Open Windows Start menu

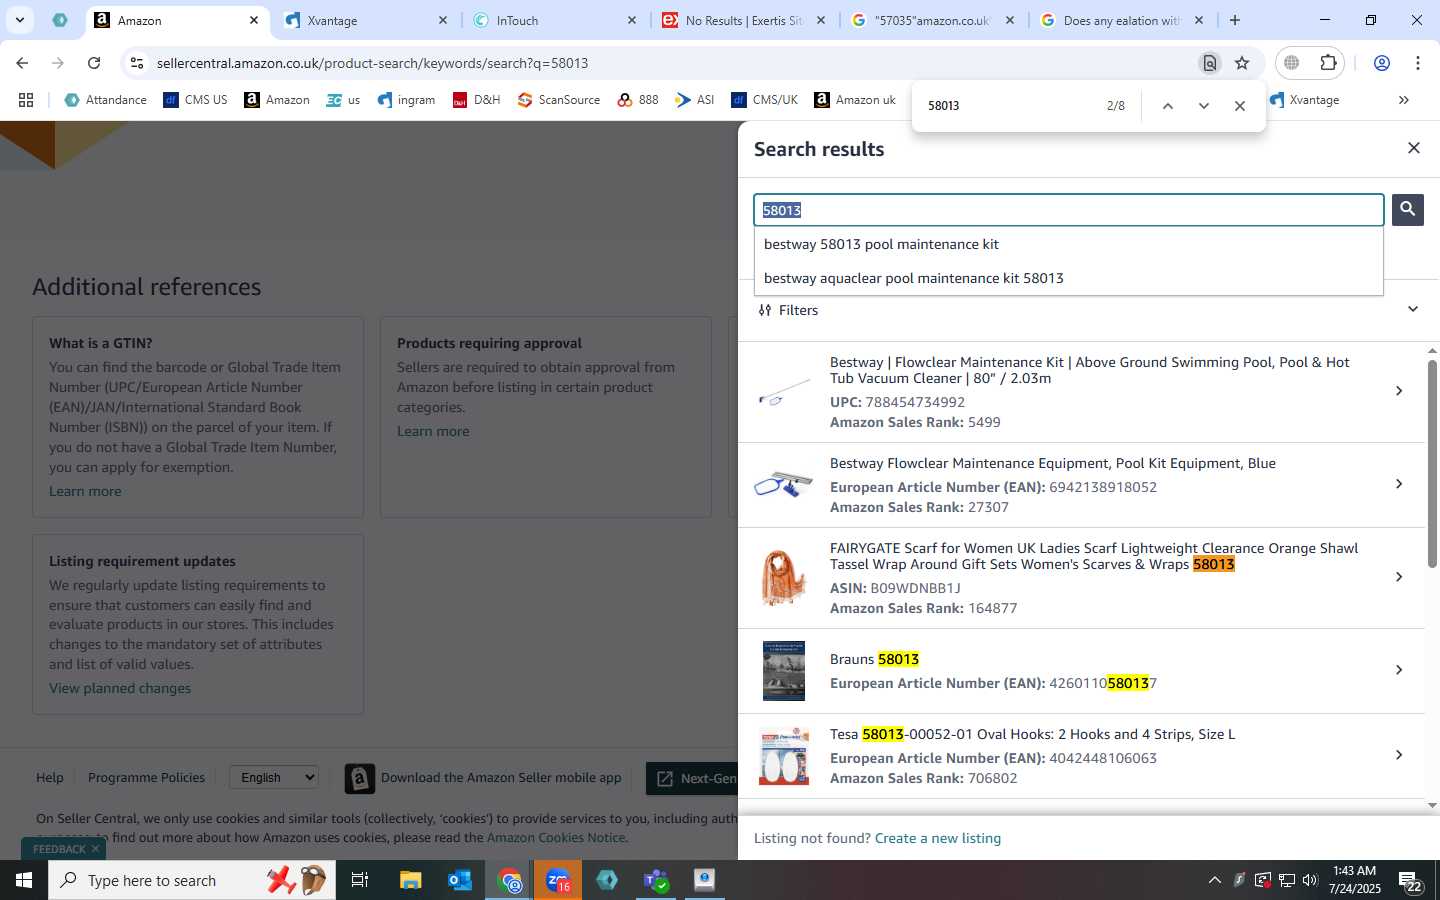24,880
